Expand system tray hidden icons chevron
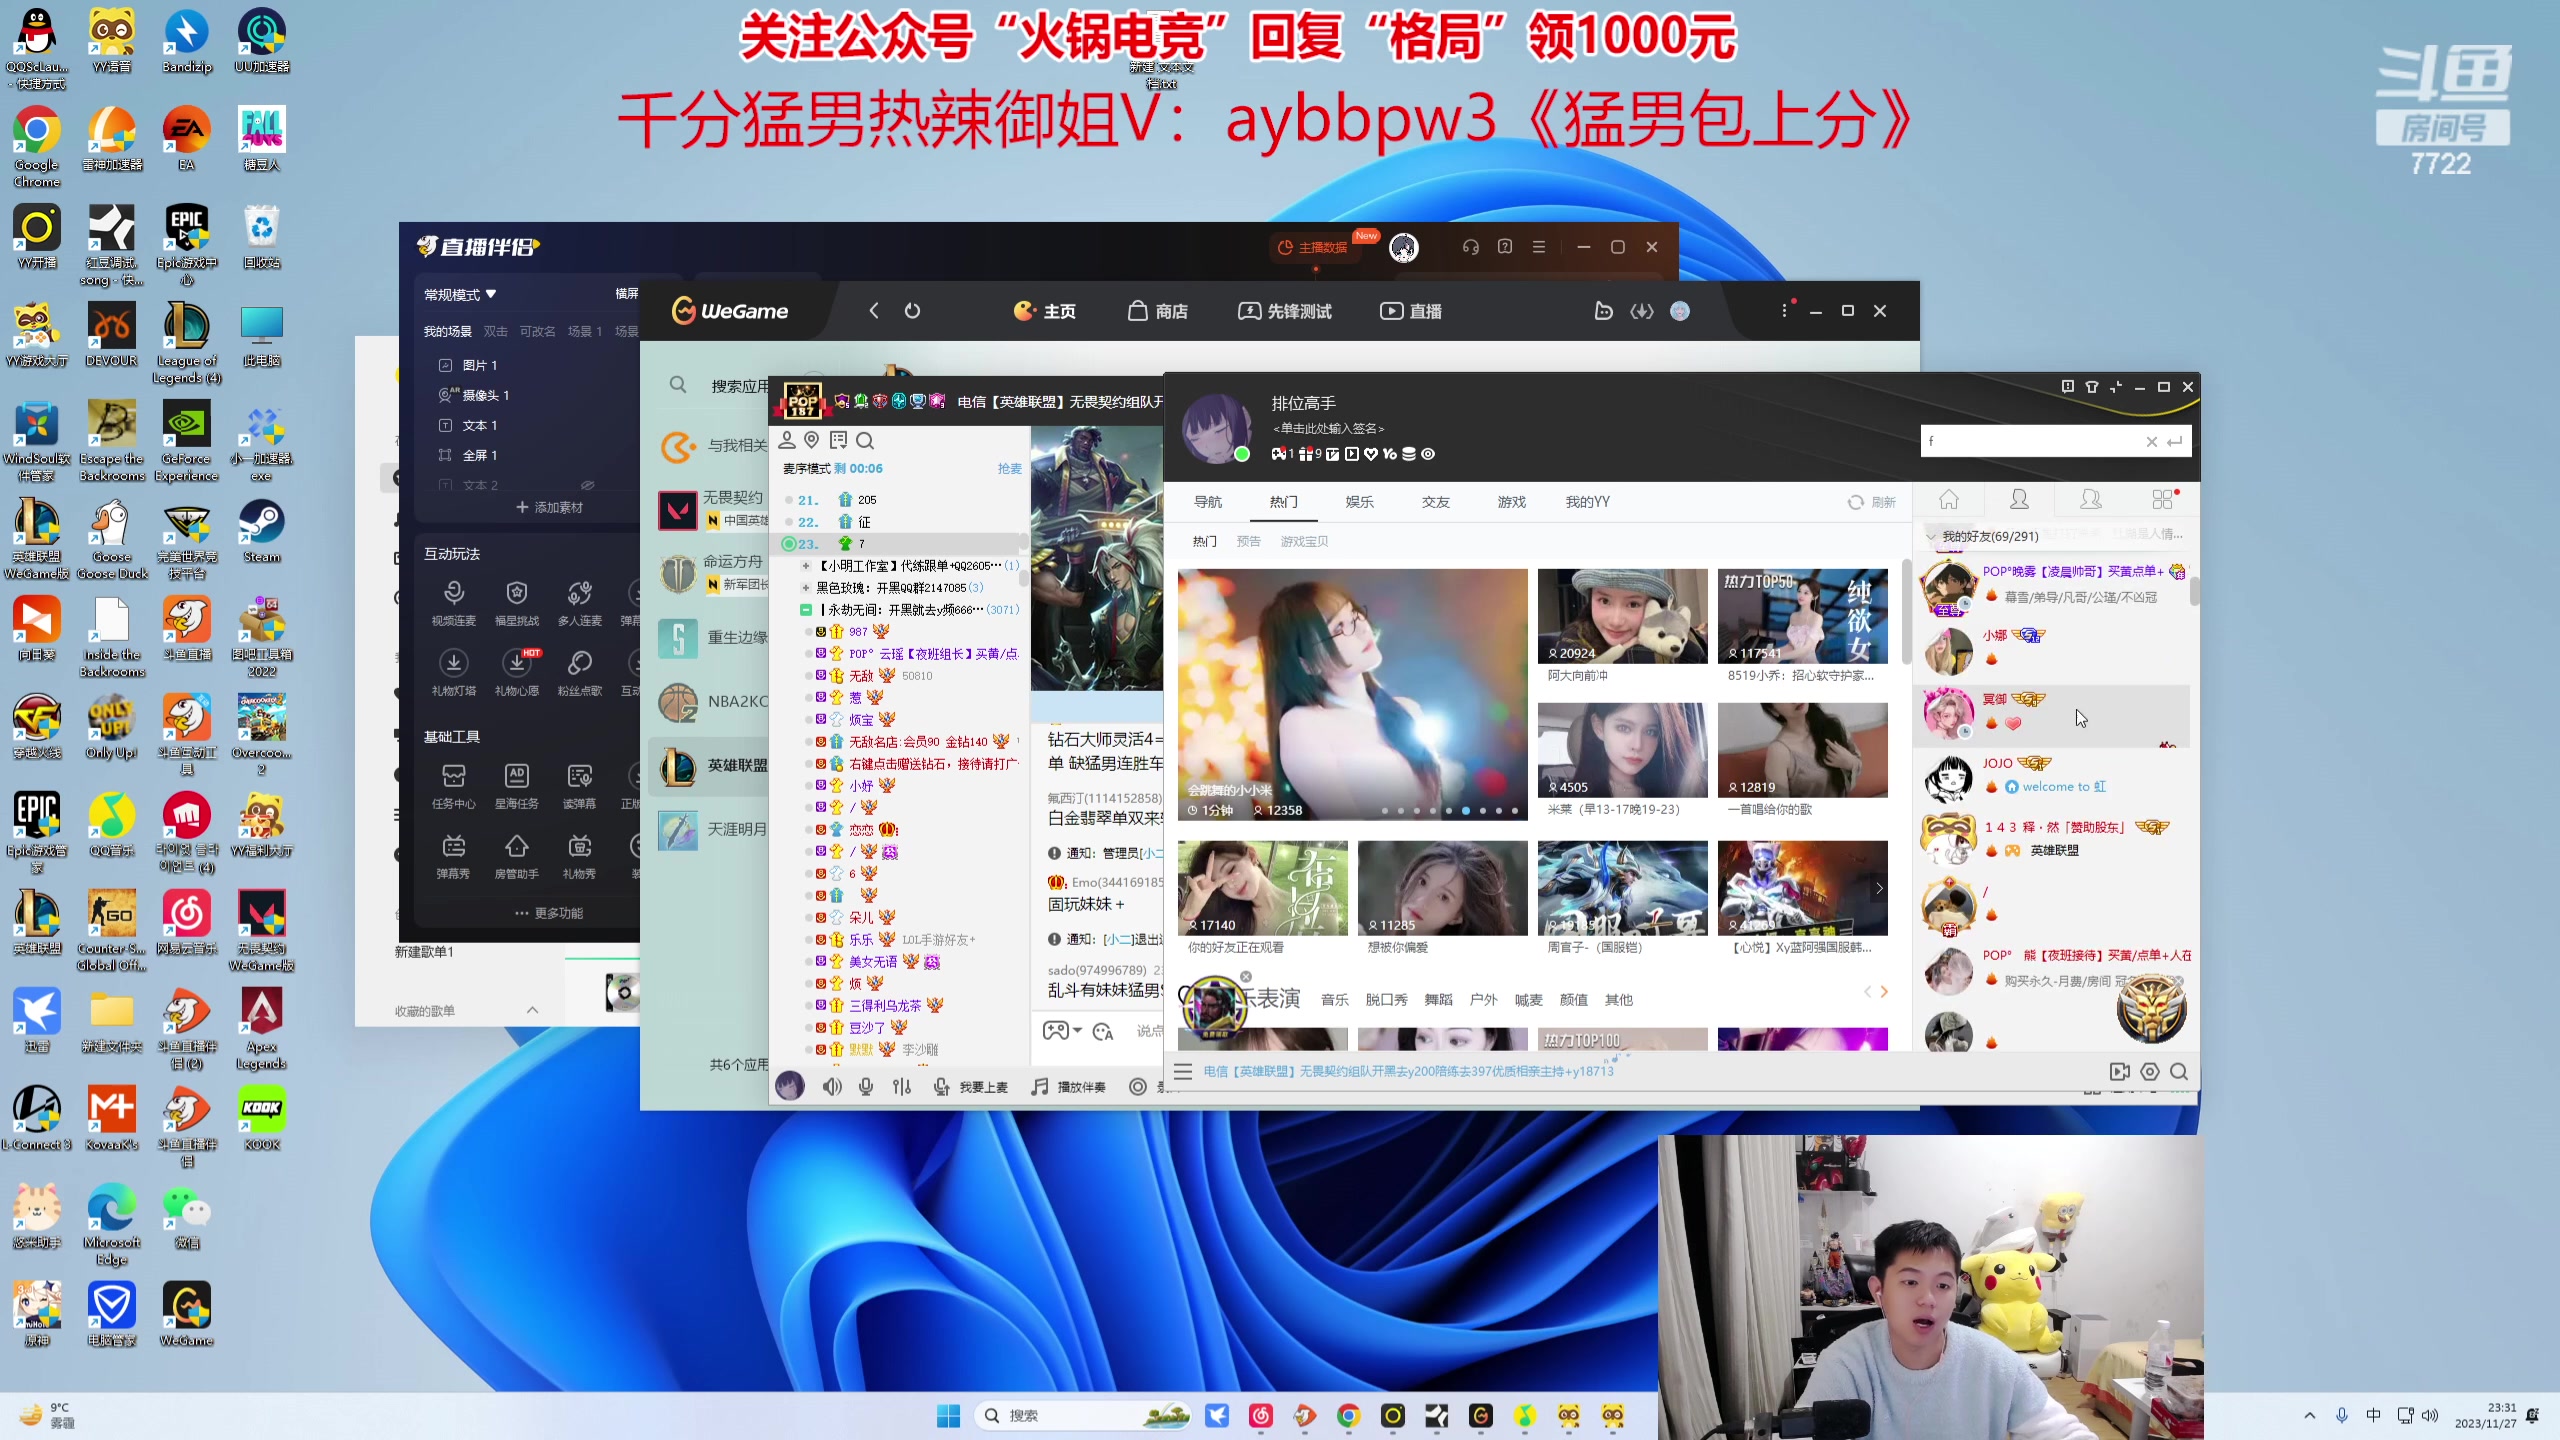Screen dimensions: 2560x1440 [2310, 1416]
